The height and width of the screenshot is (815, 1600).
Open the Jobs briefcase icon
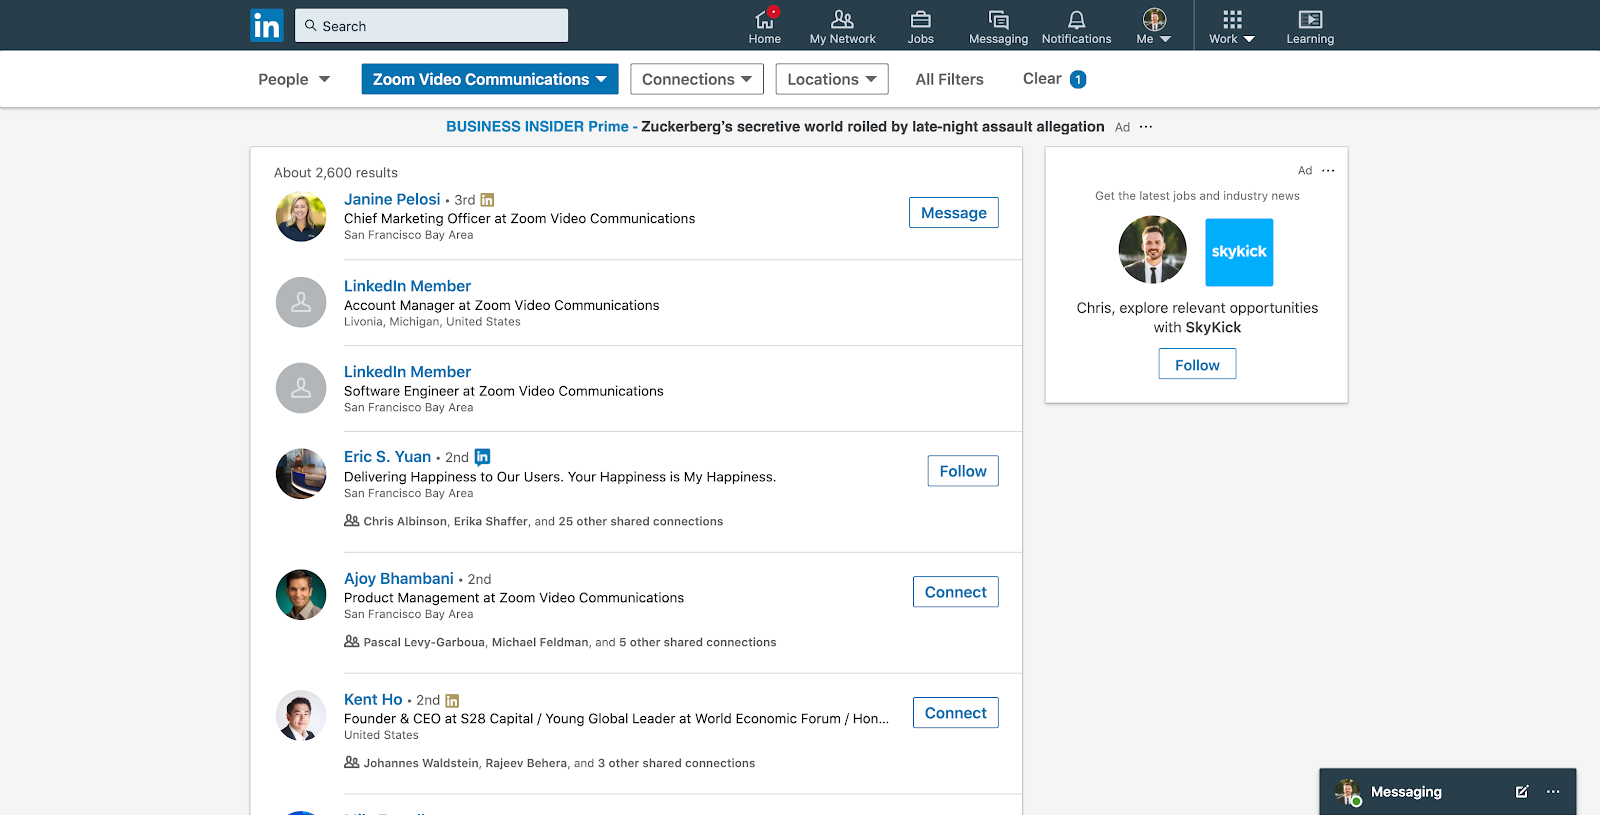[920, 26]
